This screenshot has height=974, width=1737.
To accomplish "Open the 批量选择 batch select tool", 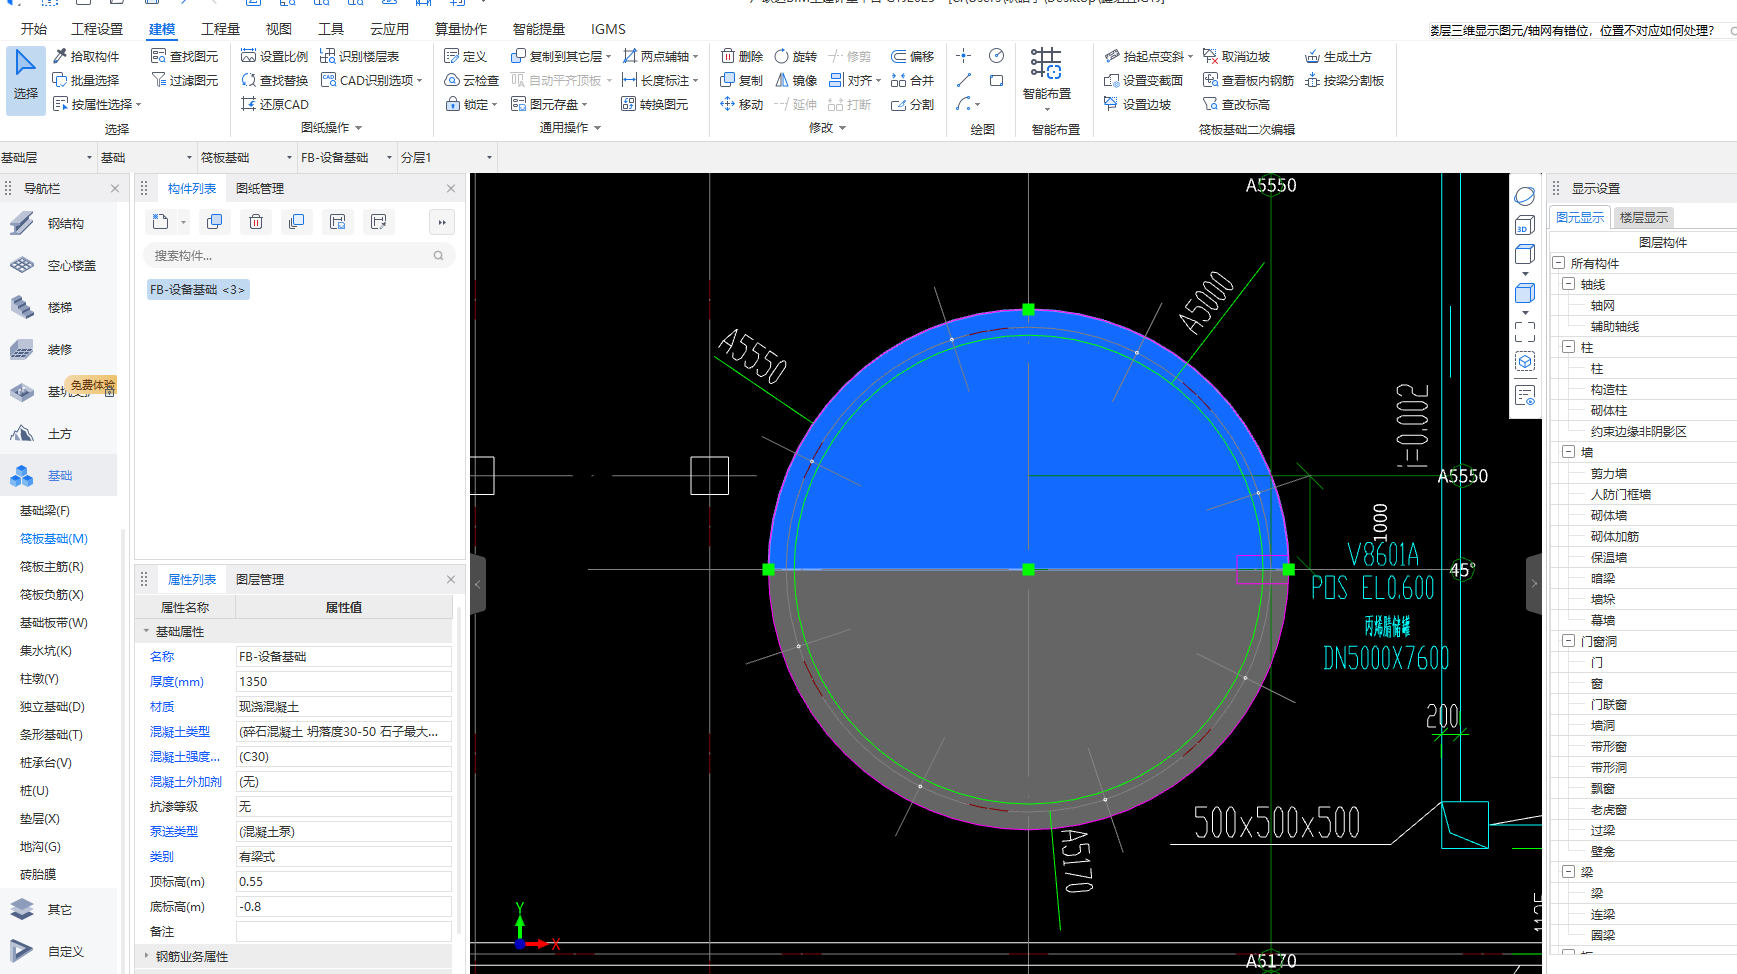I will coord(86,80).
